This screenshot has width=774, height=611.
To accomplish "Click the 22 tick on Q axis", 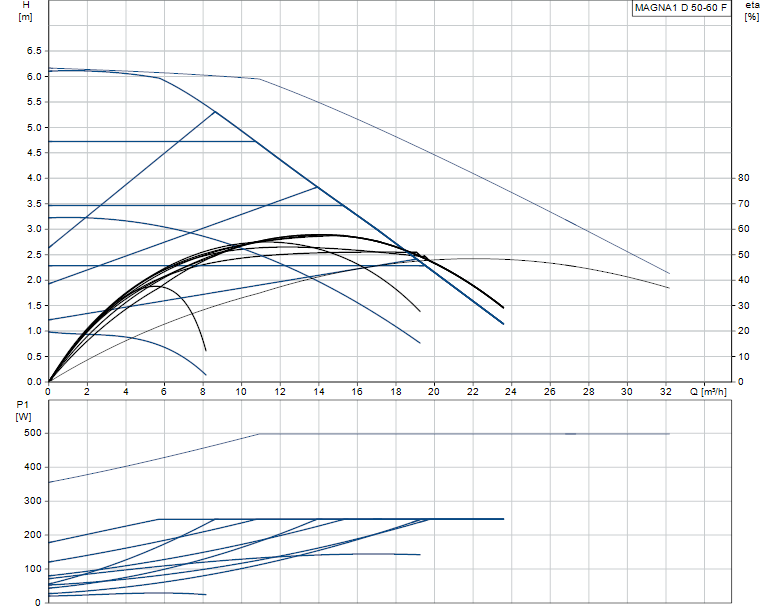I will point(472,391).
